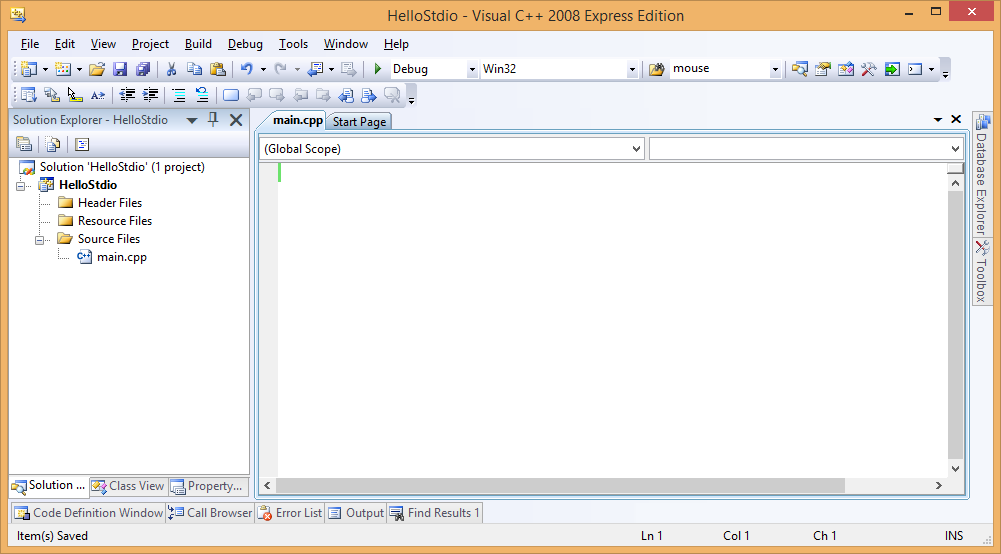The width and height of the screenshot is (1001, 554).
Task: Uncomment the selected lines icon
Action: click(202, 95)
